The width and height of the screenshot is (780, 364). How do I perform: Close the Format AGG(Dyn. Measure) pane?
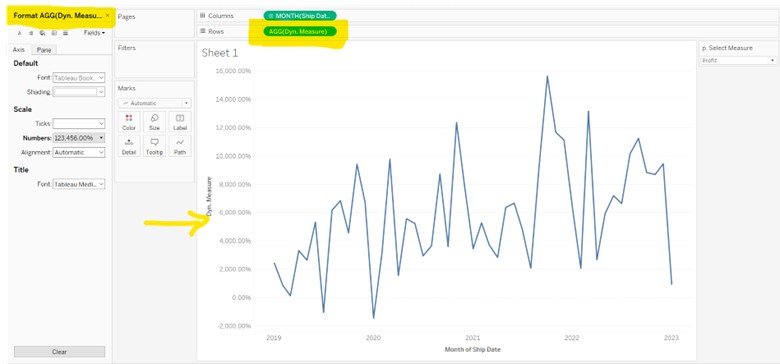tap(107, 16)
